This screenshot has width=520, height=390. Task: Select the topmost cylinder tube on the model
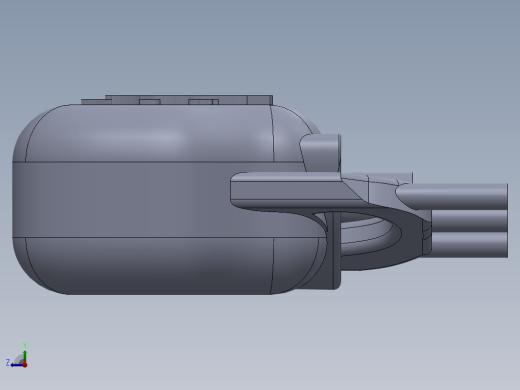(x=453, y=196)
